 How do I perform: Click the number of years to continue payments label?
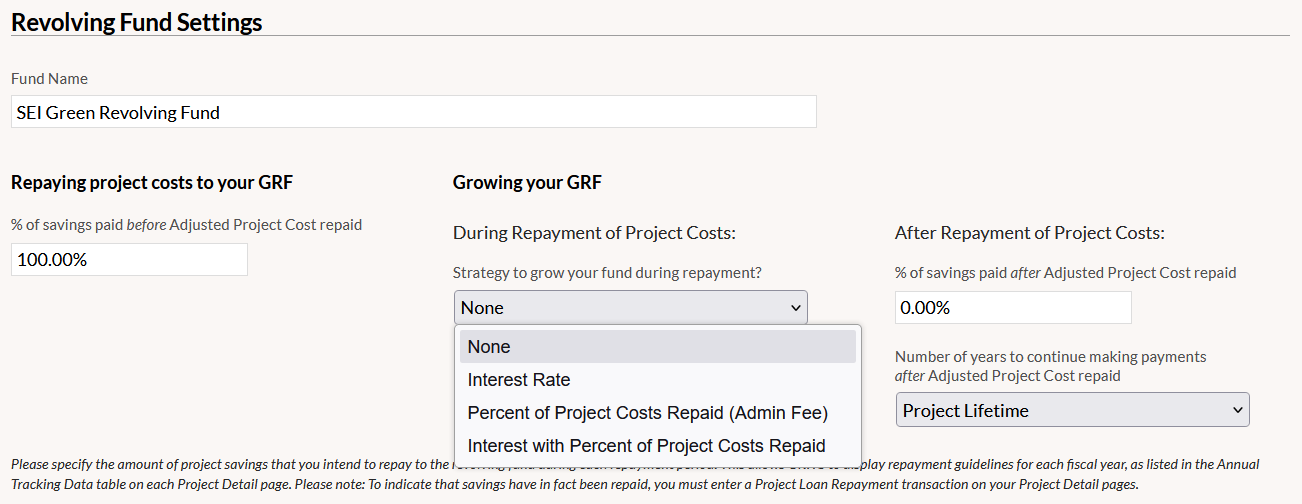point(1051,366)
